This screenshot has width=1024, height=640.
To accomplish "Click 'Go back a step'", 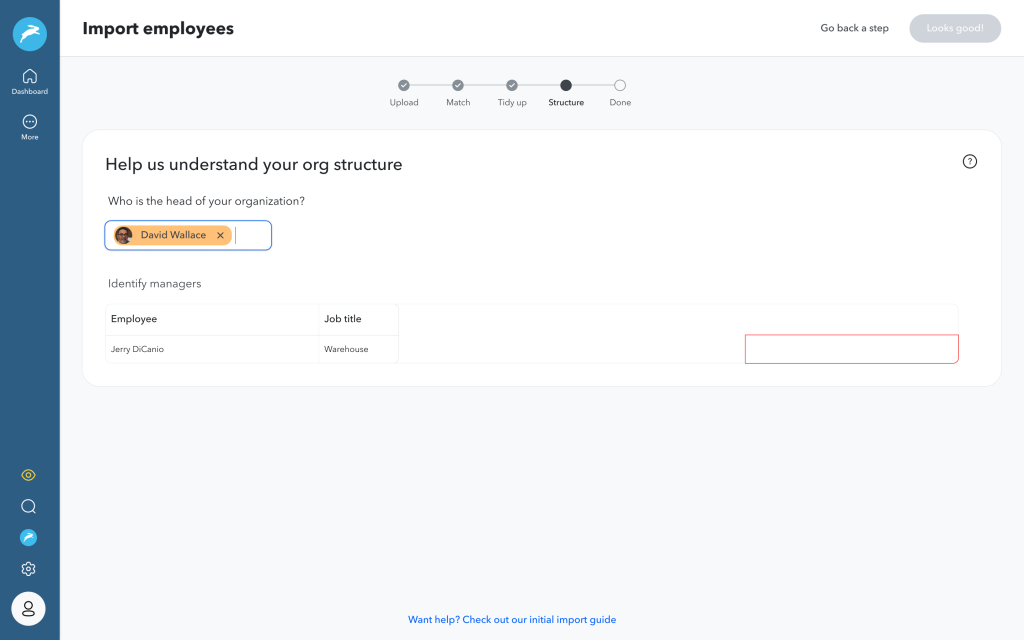I will [854, 28].
